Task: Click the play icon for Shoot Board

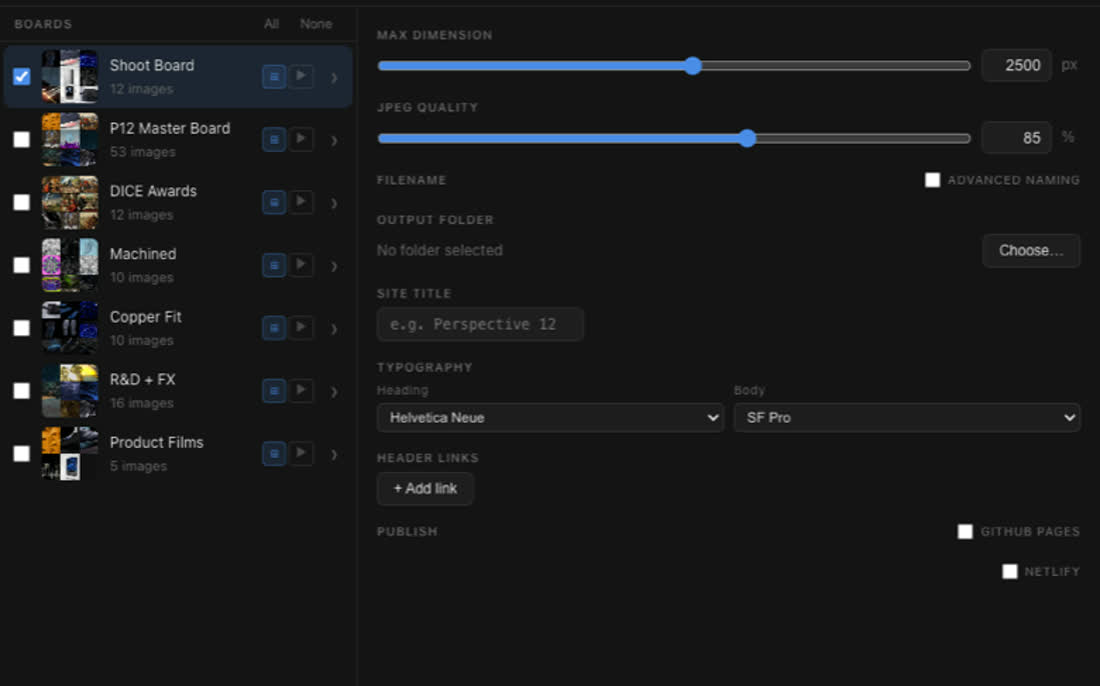Action: pyautogui.click(x=302, y=76)
